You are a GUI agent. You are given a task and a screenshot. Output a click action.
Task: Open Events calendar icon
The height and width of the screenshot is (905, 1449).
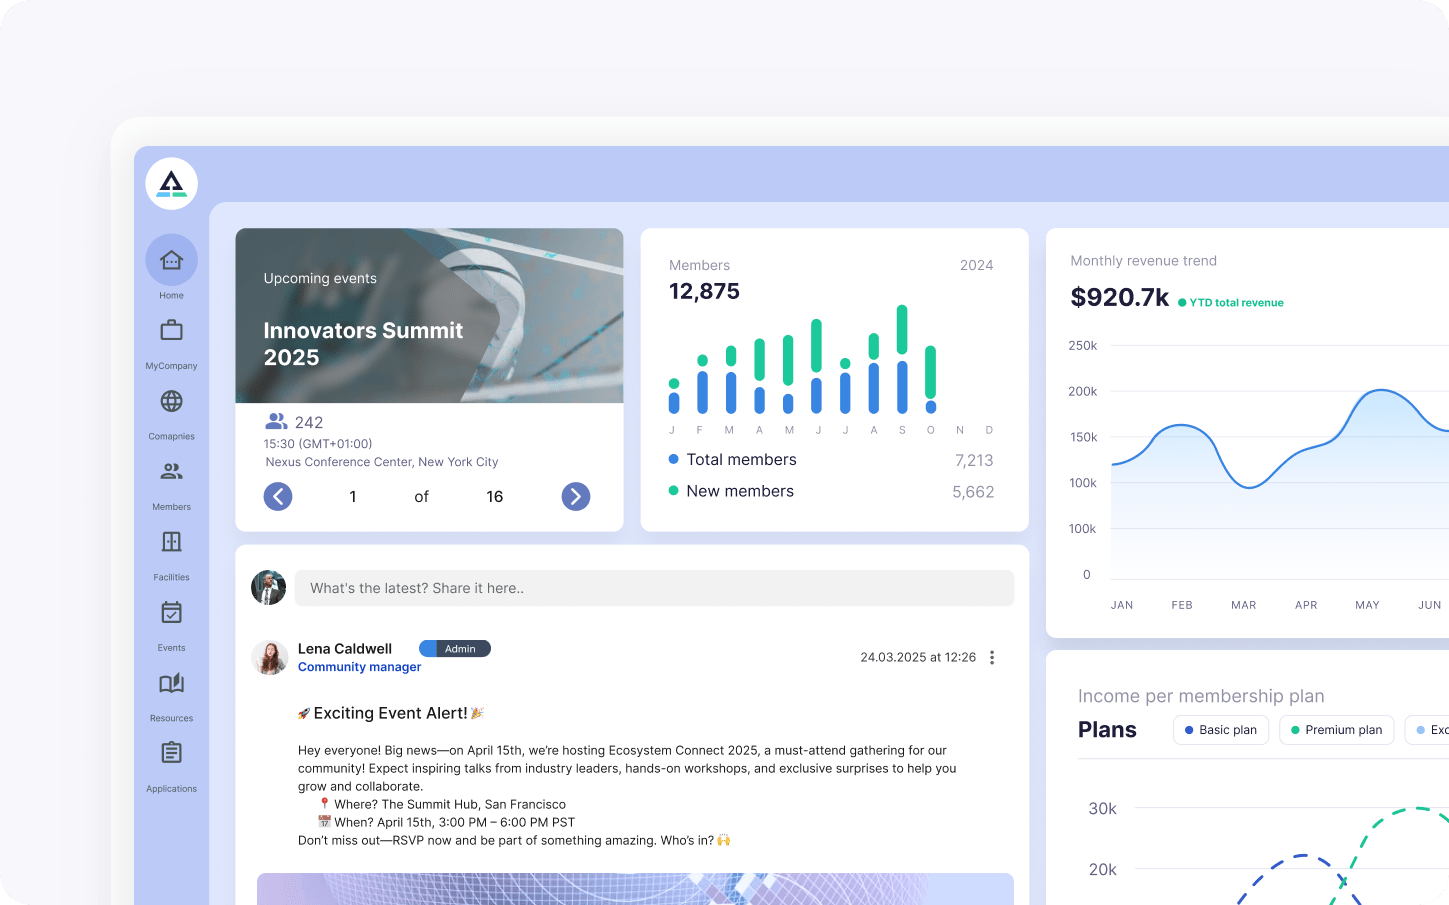[171, 612]
